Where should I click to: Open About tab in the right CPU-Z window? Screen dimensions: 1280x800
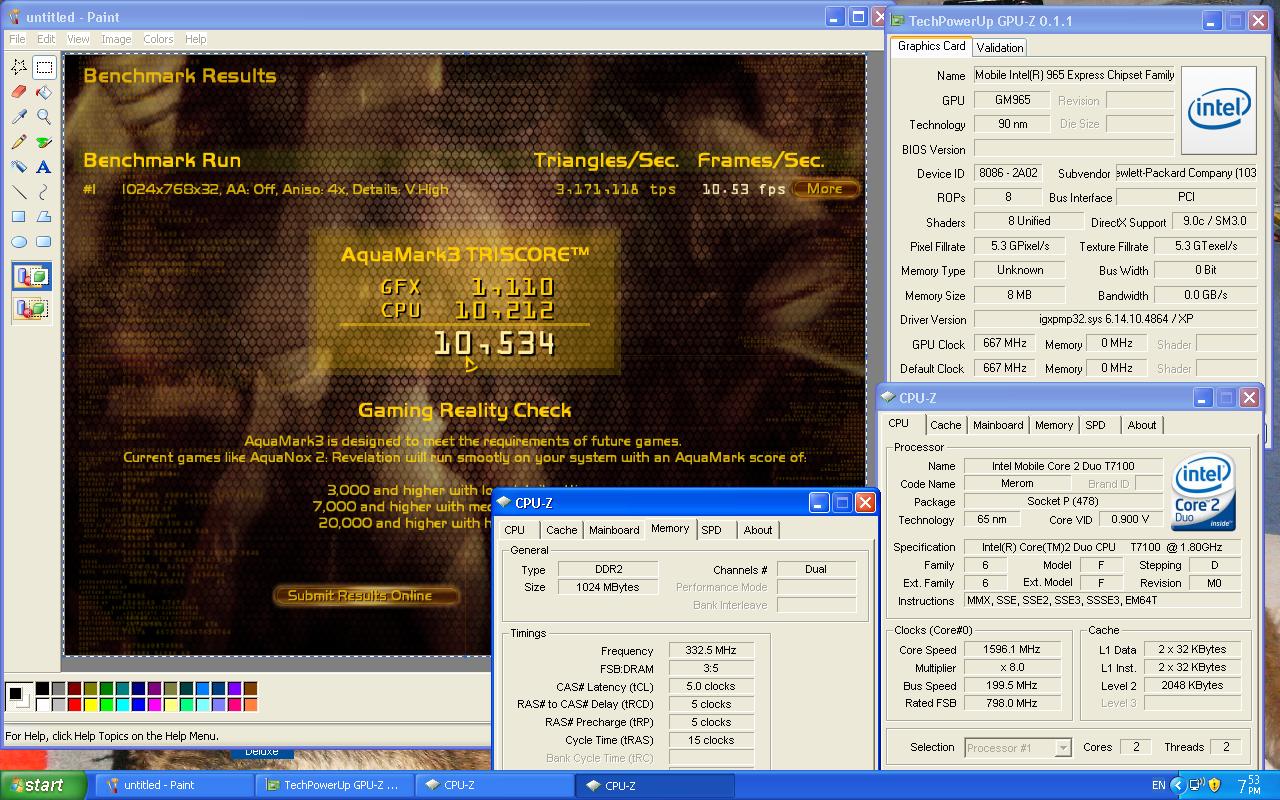tap(1142, 425)
